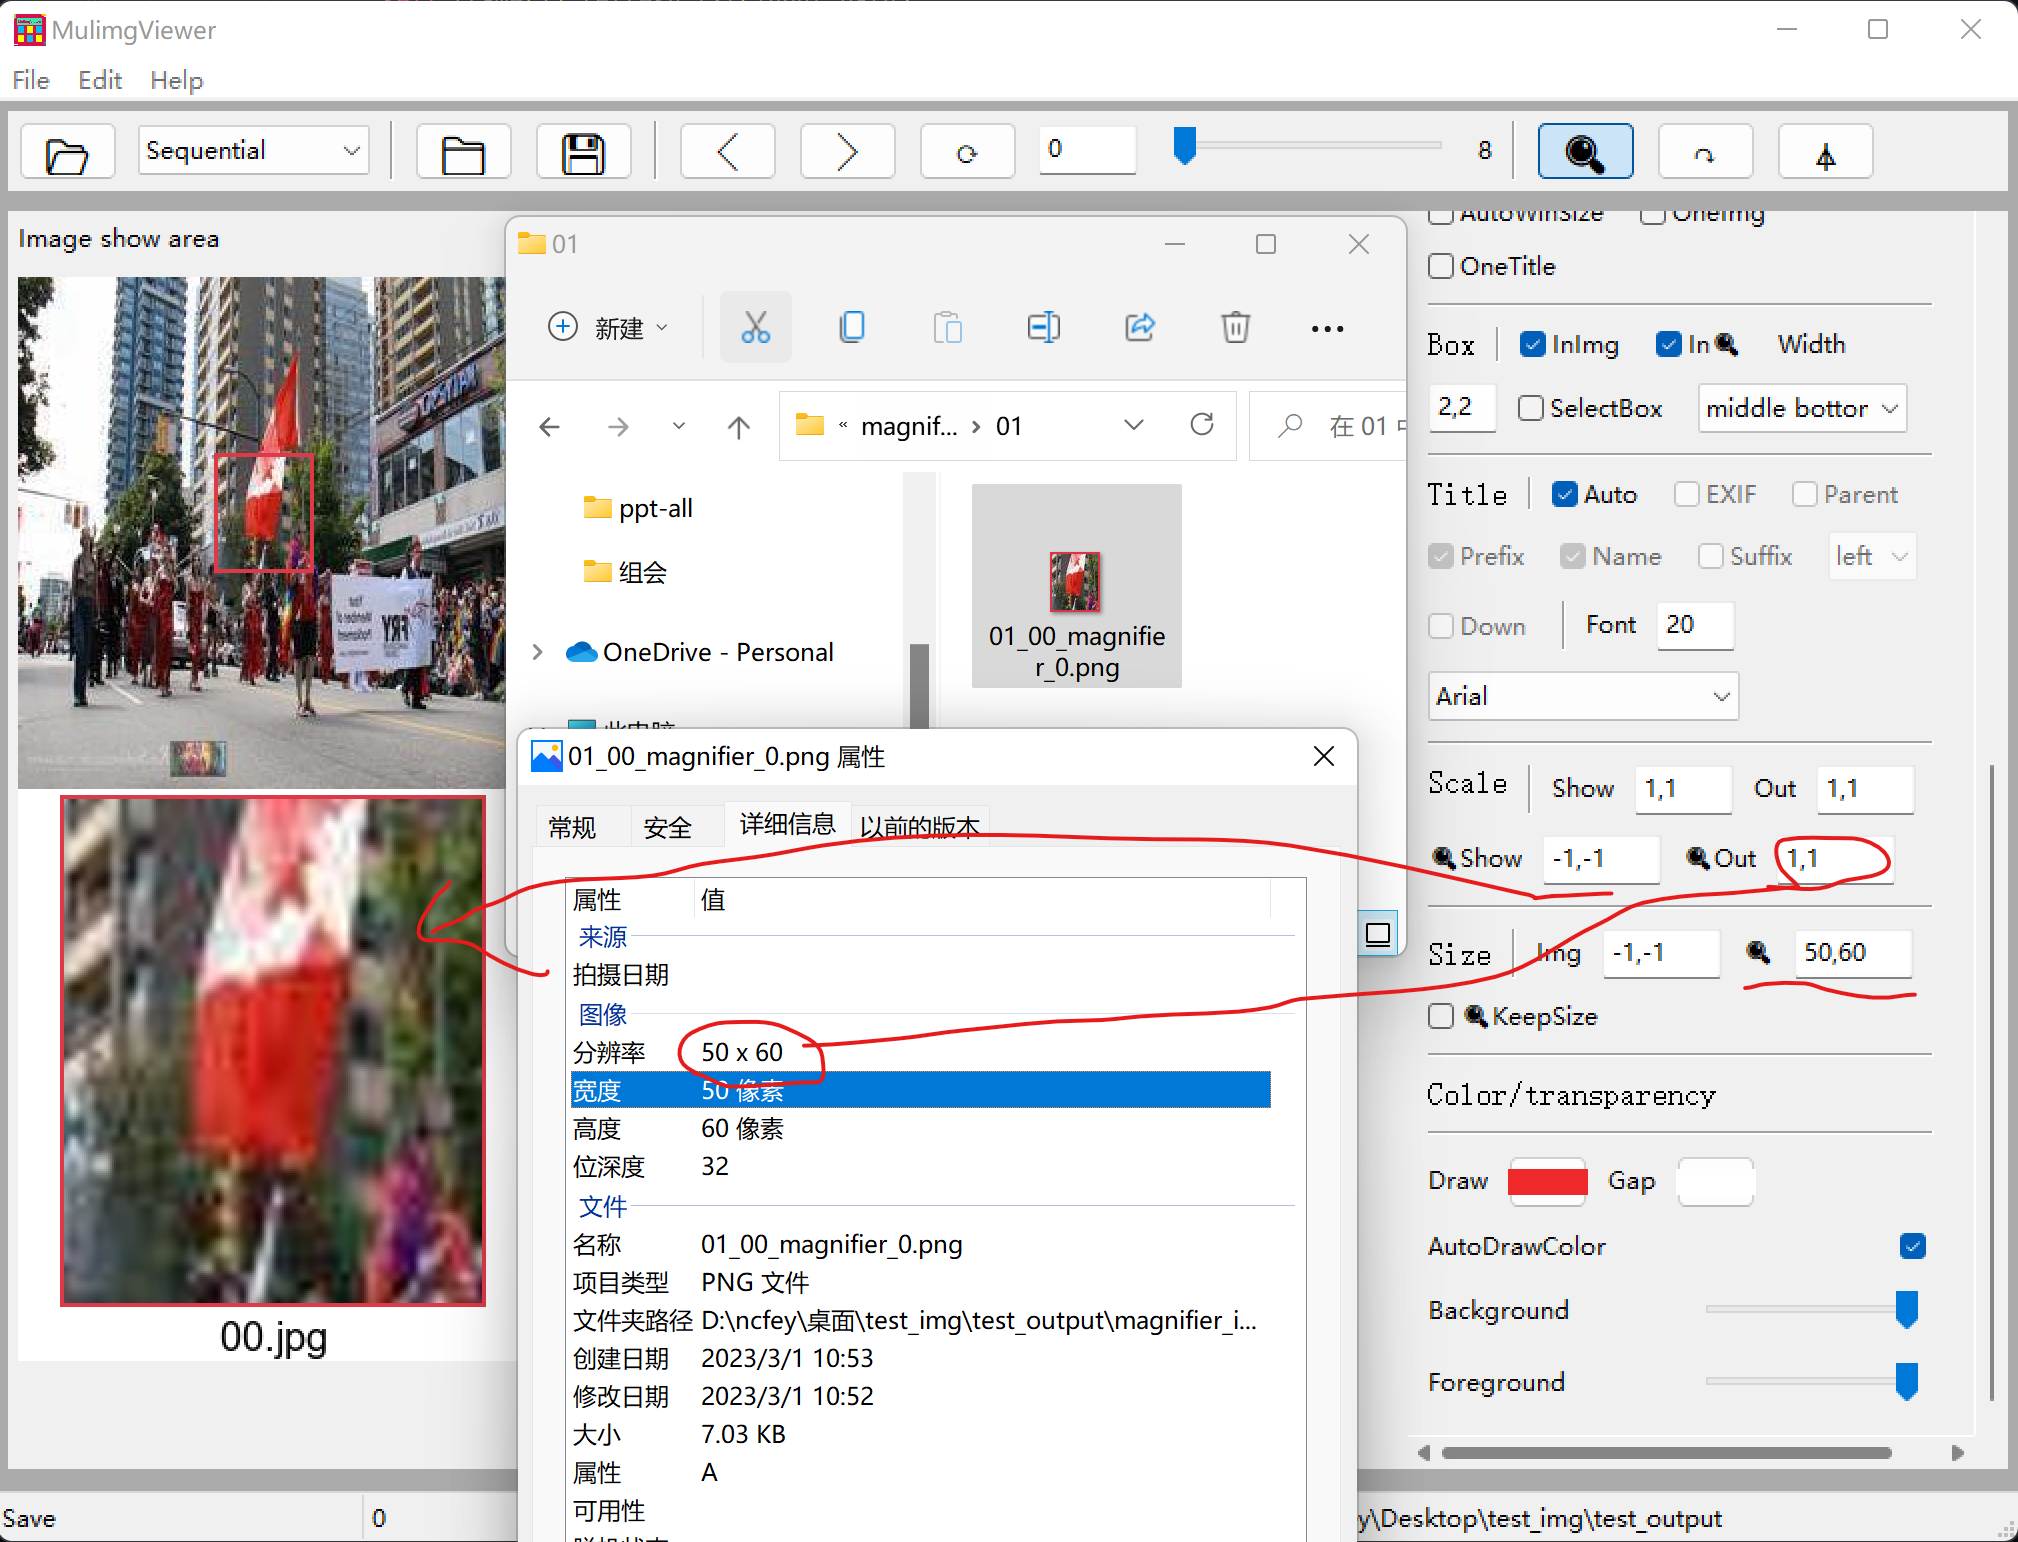Open a new image folder
2018x1542 pixels.
pyautogui.click(x=67, y=151)
